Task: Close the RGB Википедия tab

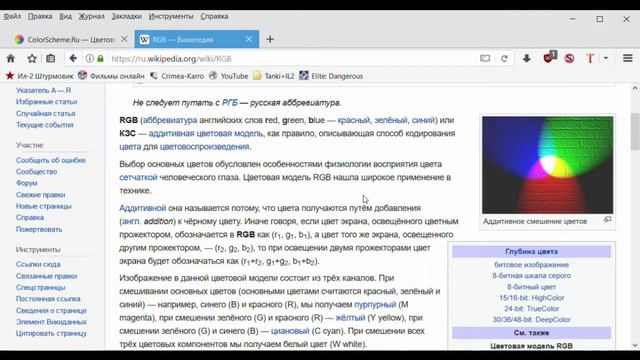Action: click(249, 39)
